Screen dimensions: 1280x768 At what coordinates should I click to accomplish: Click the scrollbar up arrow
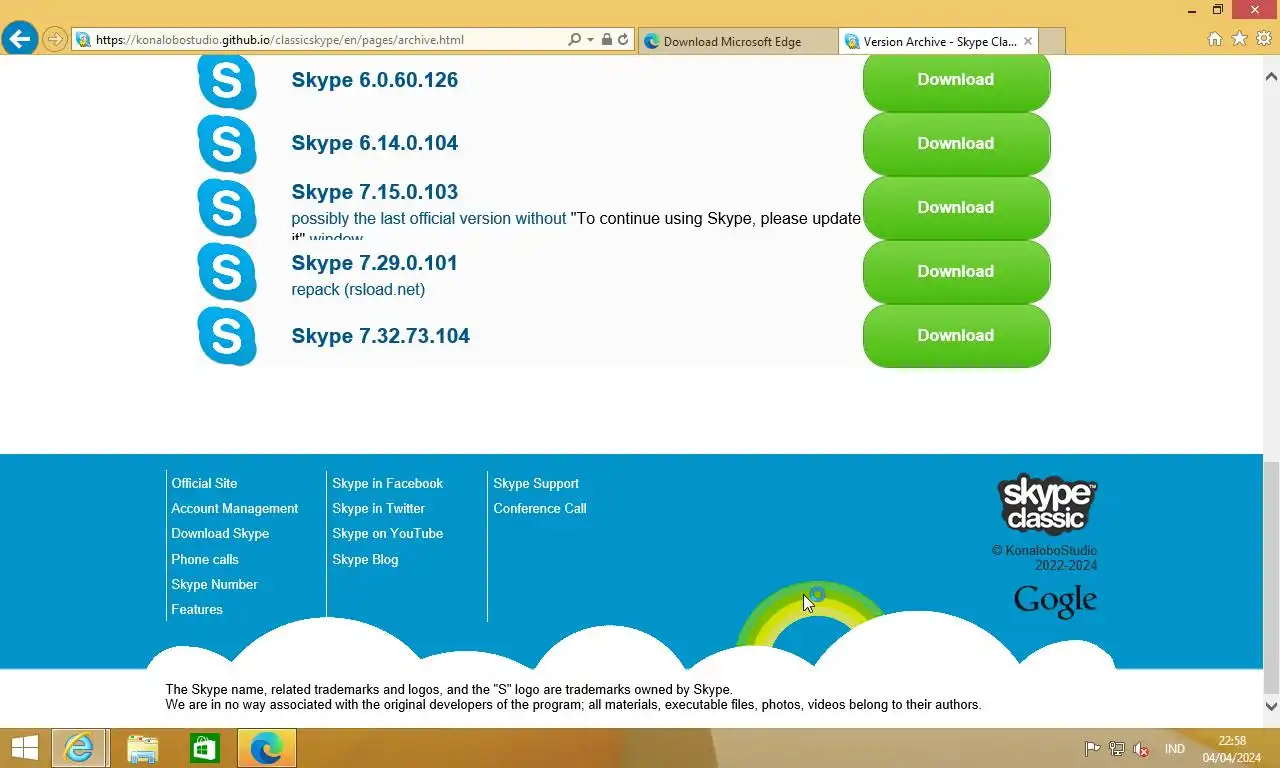click(1271, 77)
